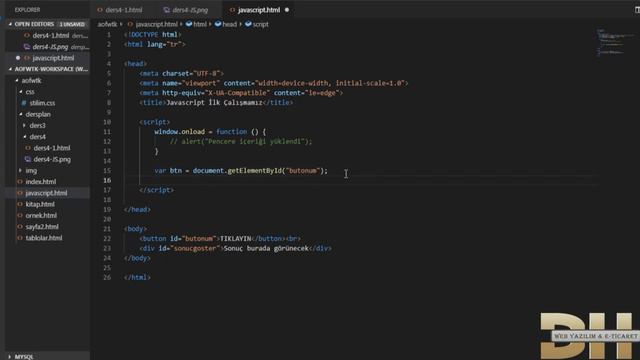Screen dimensions: 640x360
Task: Click the HTML file icon beside index.html
Action: [20, 182]
